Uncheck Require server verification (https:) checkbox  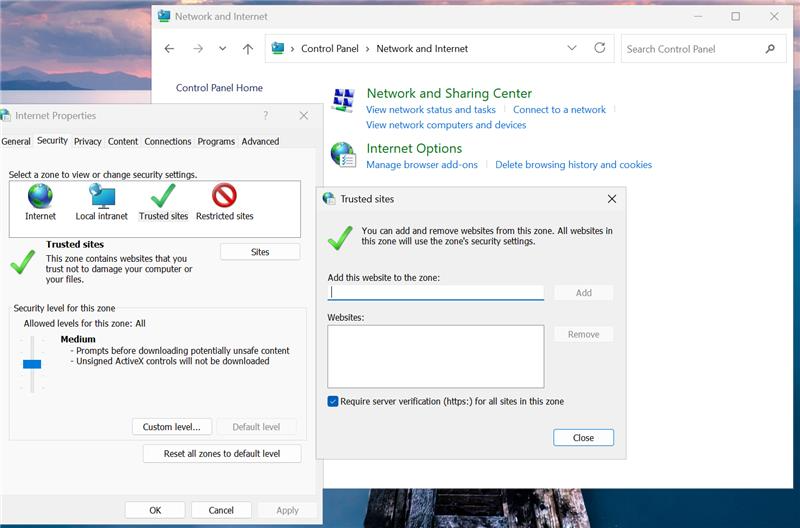(x=333, y=401)
